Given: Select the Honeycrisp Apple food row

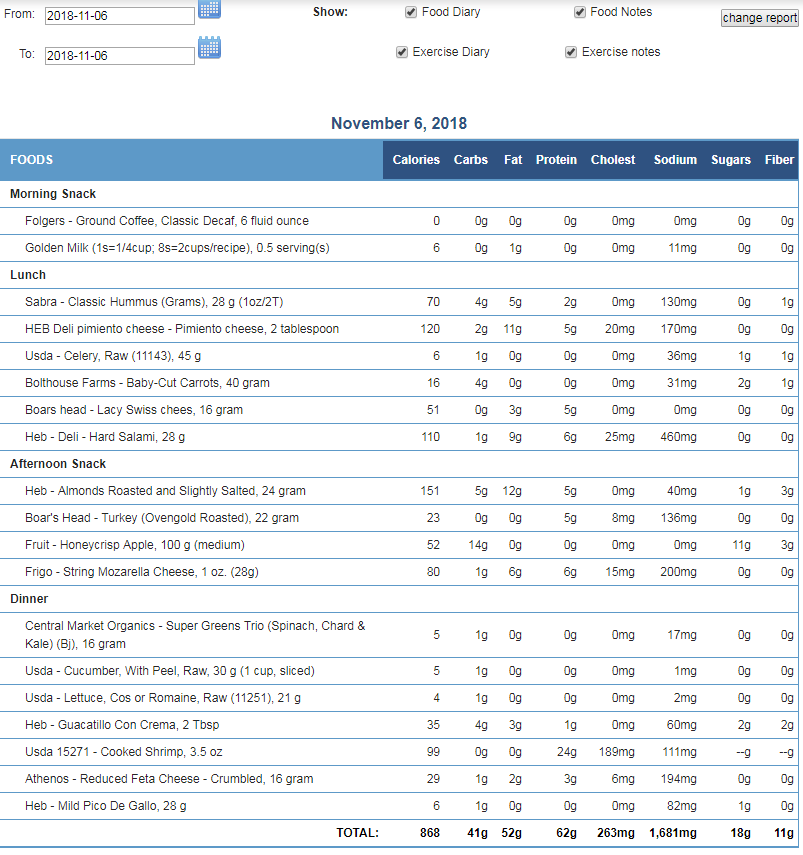Looking at the screenshot, I should pyautogui.click(x=399, y=545).
